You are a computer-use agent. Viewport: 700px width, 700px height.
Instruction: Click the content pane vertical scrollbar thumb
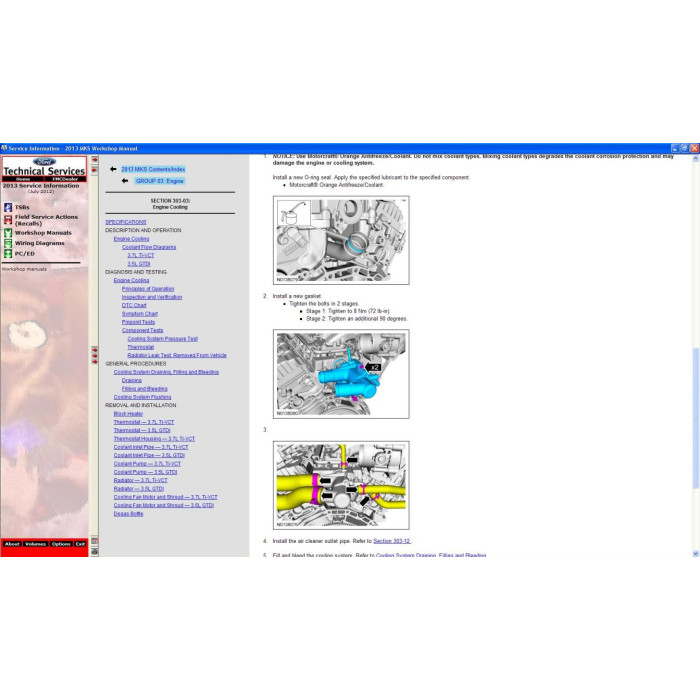coord(695,418)
